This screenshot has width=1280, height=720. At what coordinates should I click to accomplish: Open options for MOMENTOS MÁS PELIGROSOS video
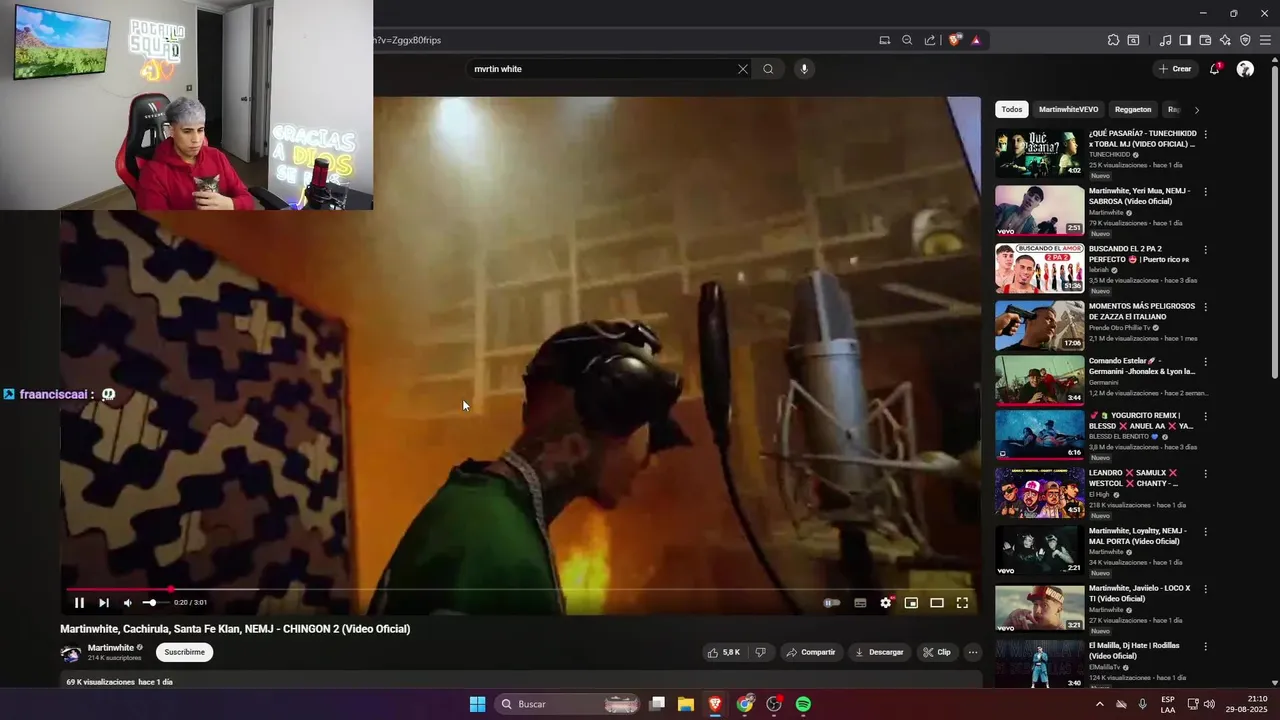1205,306
